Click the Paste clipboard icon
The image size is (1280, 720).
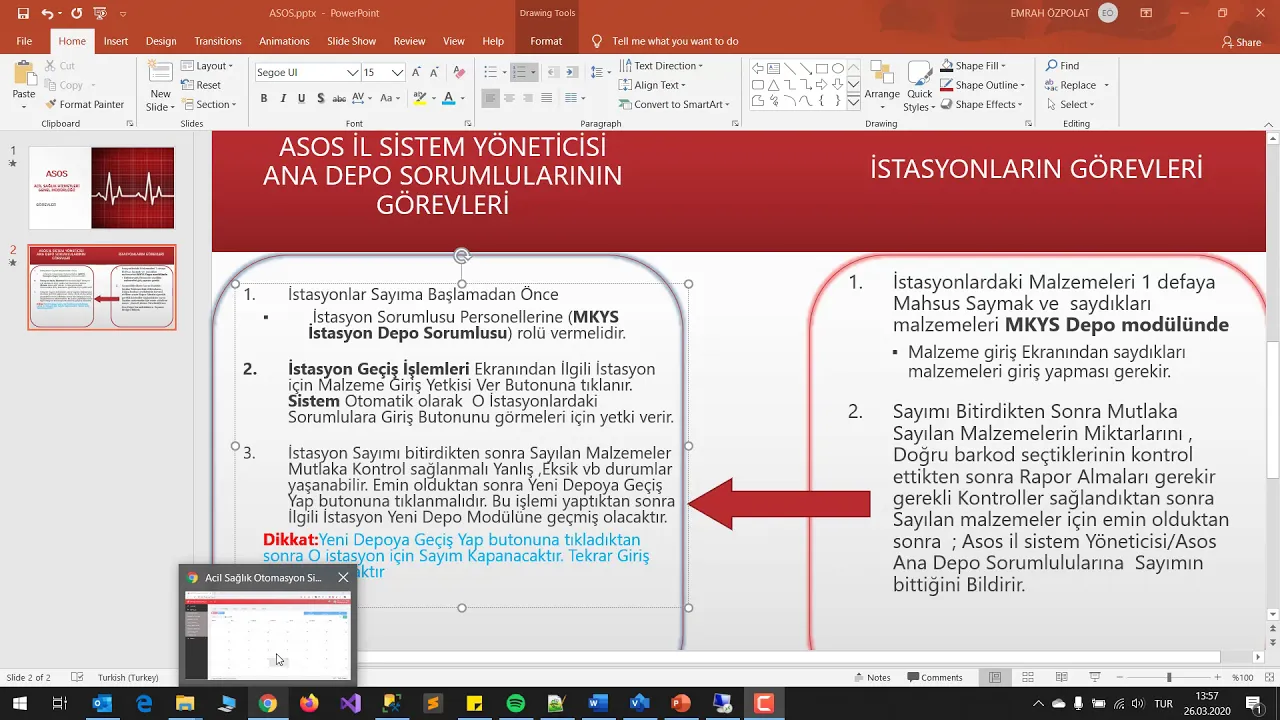tap(24, 73)
